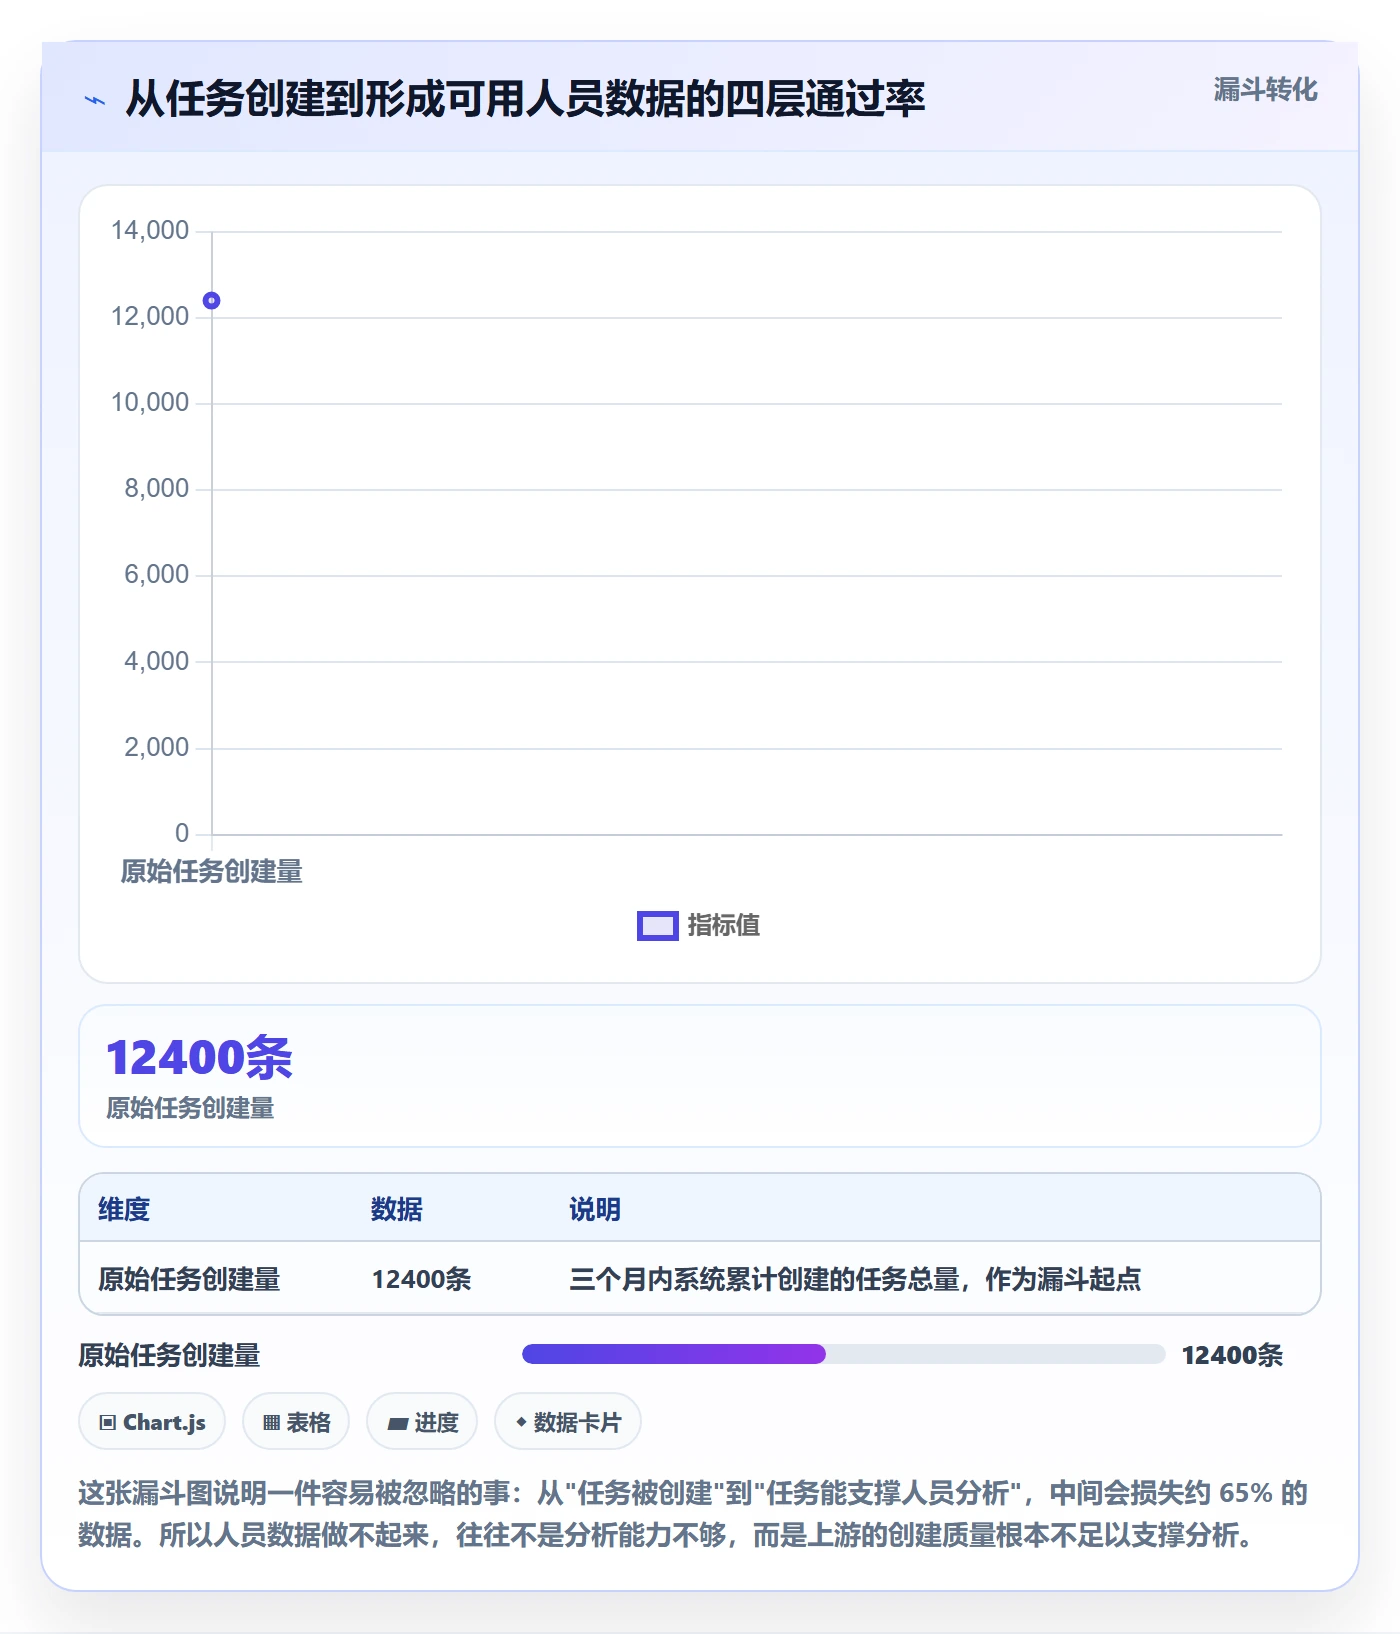Click the card title 从任务创建到形成可用人员数据的四层通过率
Viewport: 1400px width, 1634px height.
coord(525,99)
